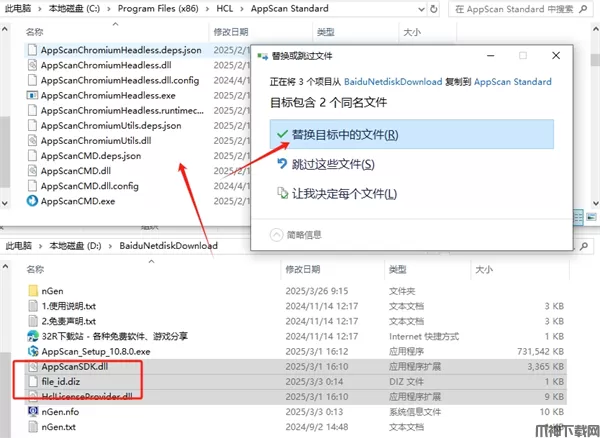This screenshot has height=438, width=600.
Task: Switch to large icons view in the status bar
Action: pyautogui.click(x=592, y=217)
